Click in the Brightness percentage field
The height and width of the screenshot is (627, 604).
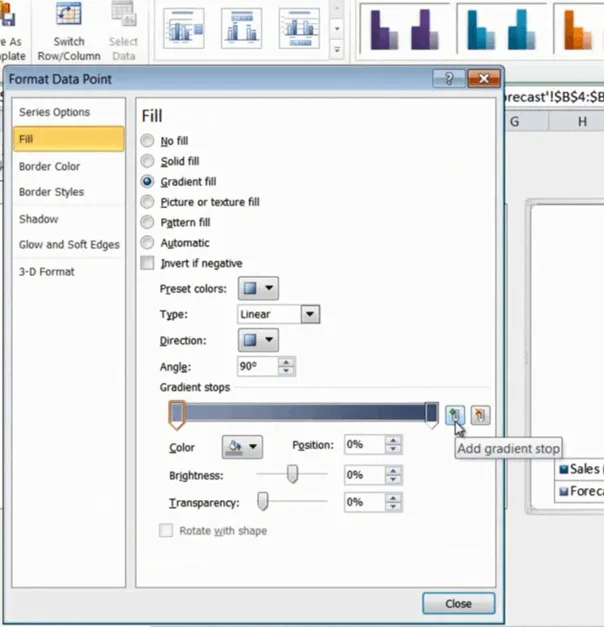[x=365, y=475]
